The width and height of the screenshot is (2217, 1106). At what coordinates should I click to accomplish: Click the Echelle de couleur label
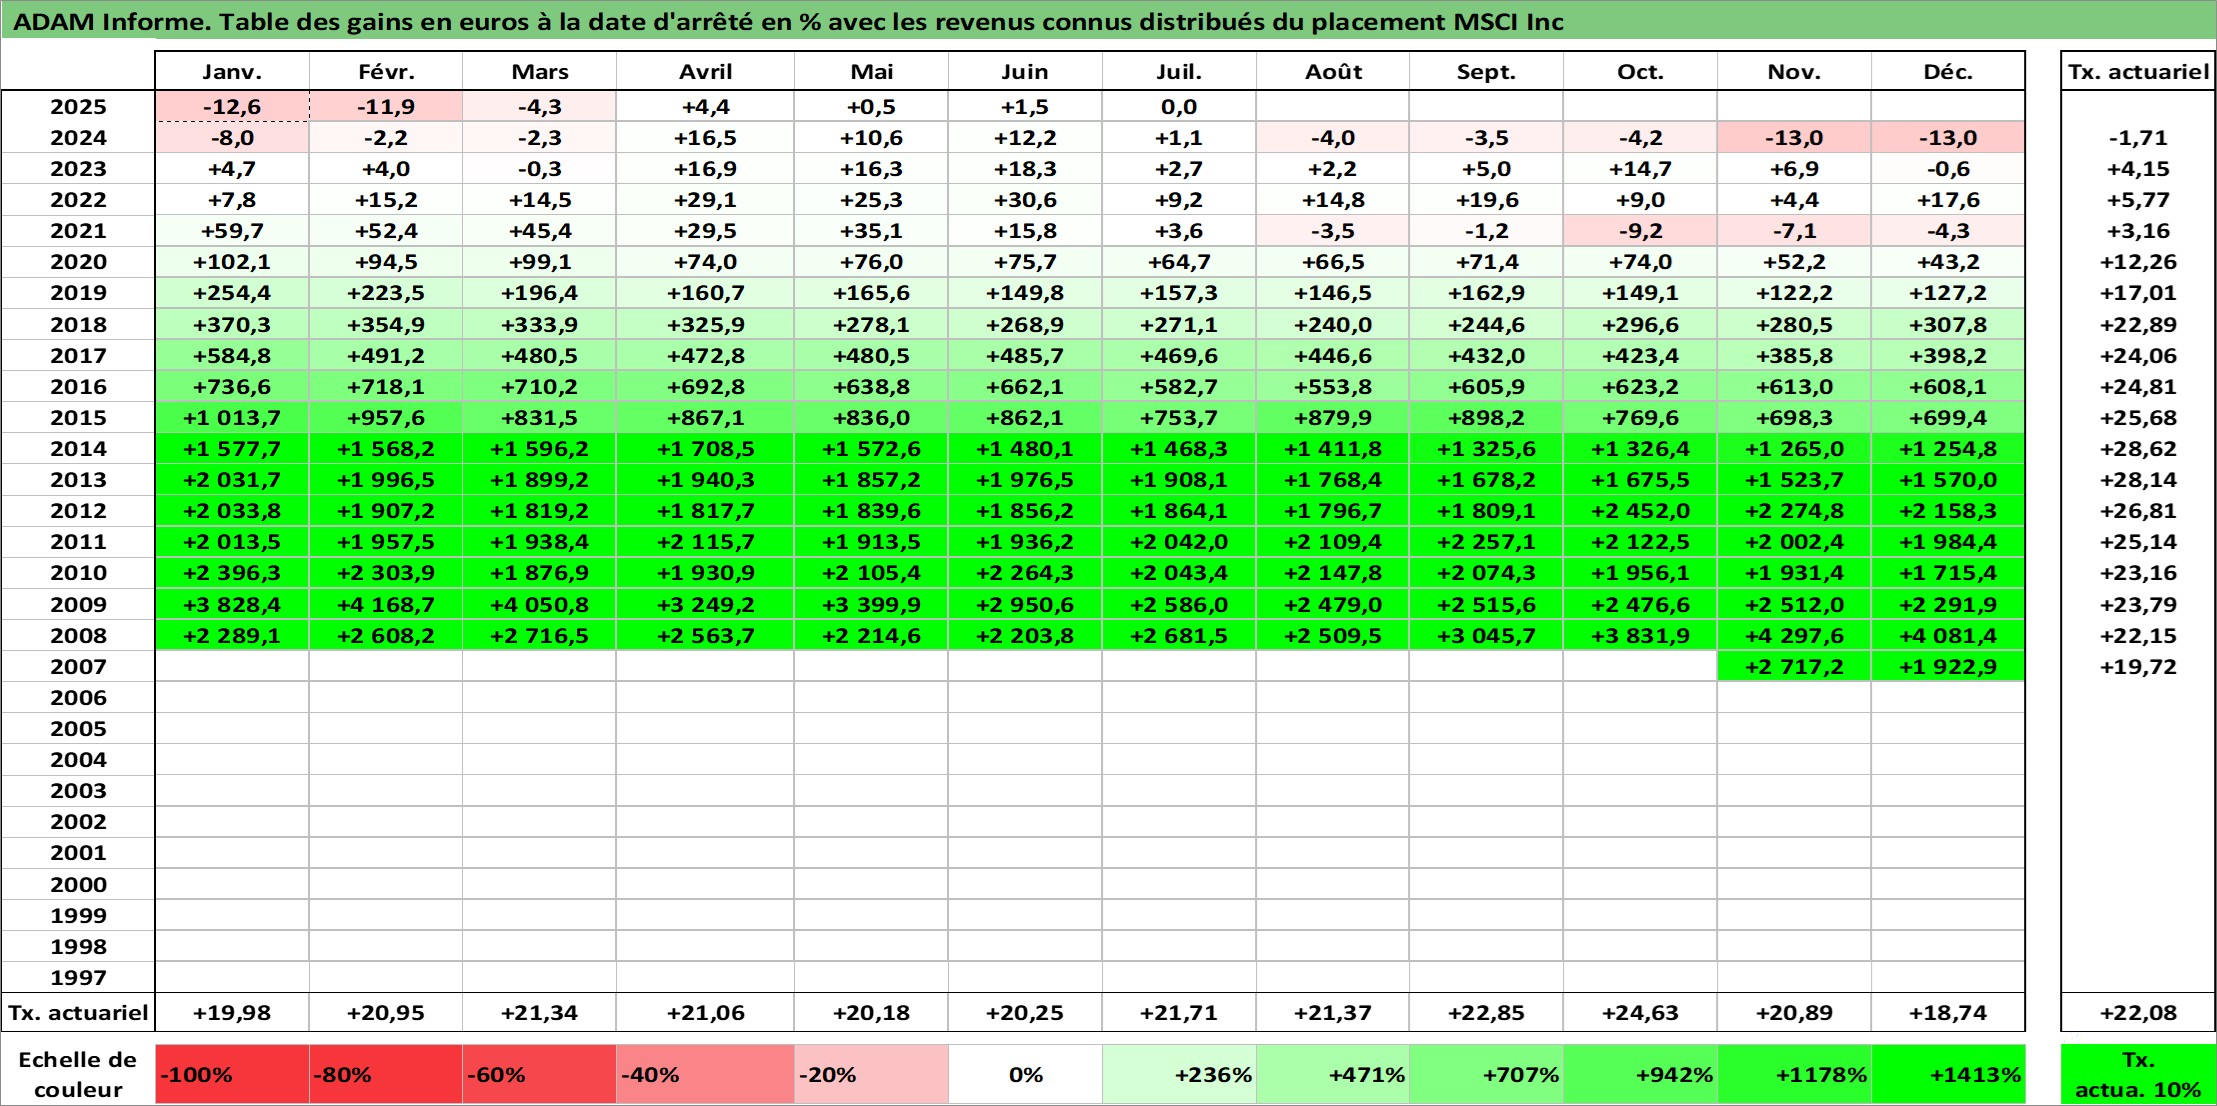point(78,1075)
